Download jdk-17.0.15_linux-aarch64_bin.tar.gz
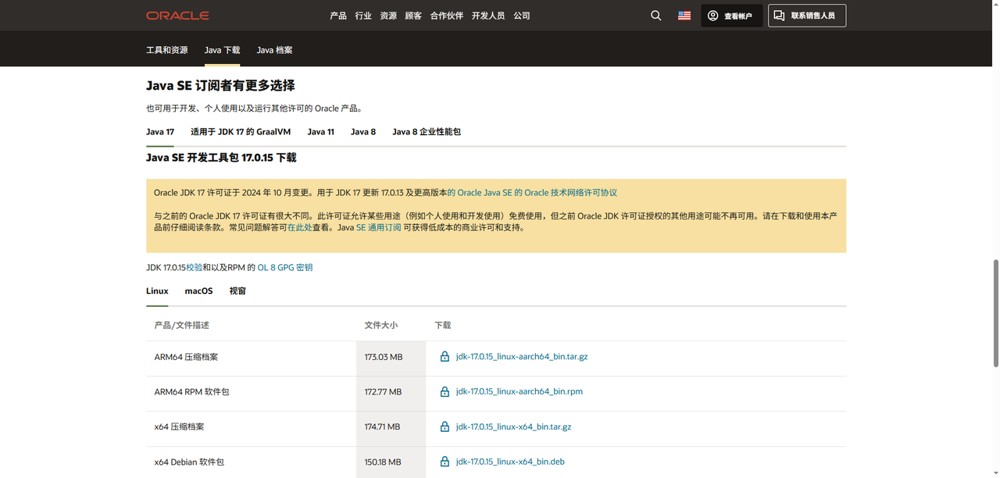The image size is (1000, 478). tap(522, 357)
